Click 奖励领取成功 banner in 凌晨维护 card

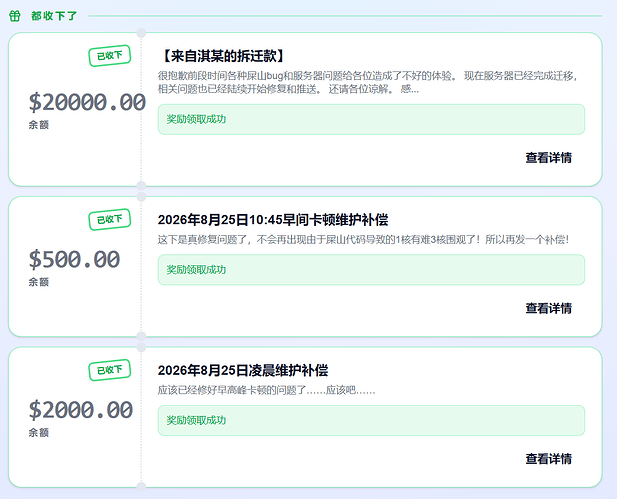(x=371, y=420)
